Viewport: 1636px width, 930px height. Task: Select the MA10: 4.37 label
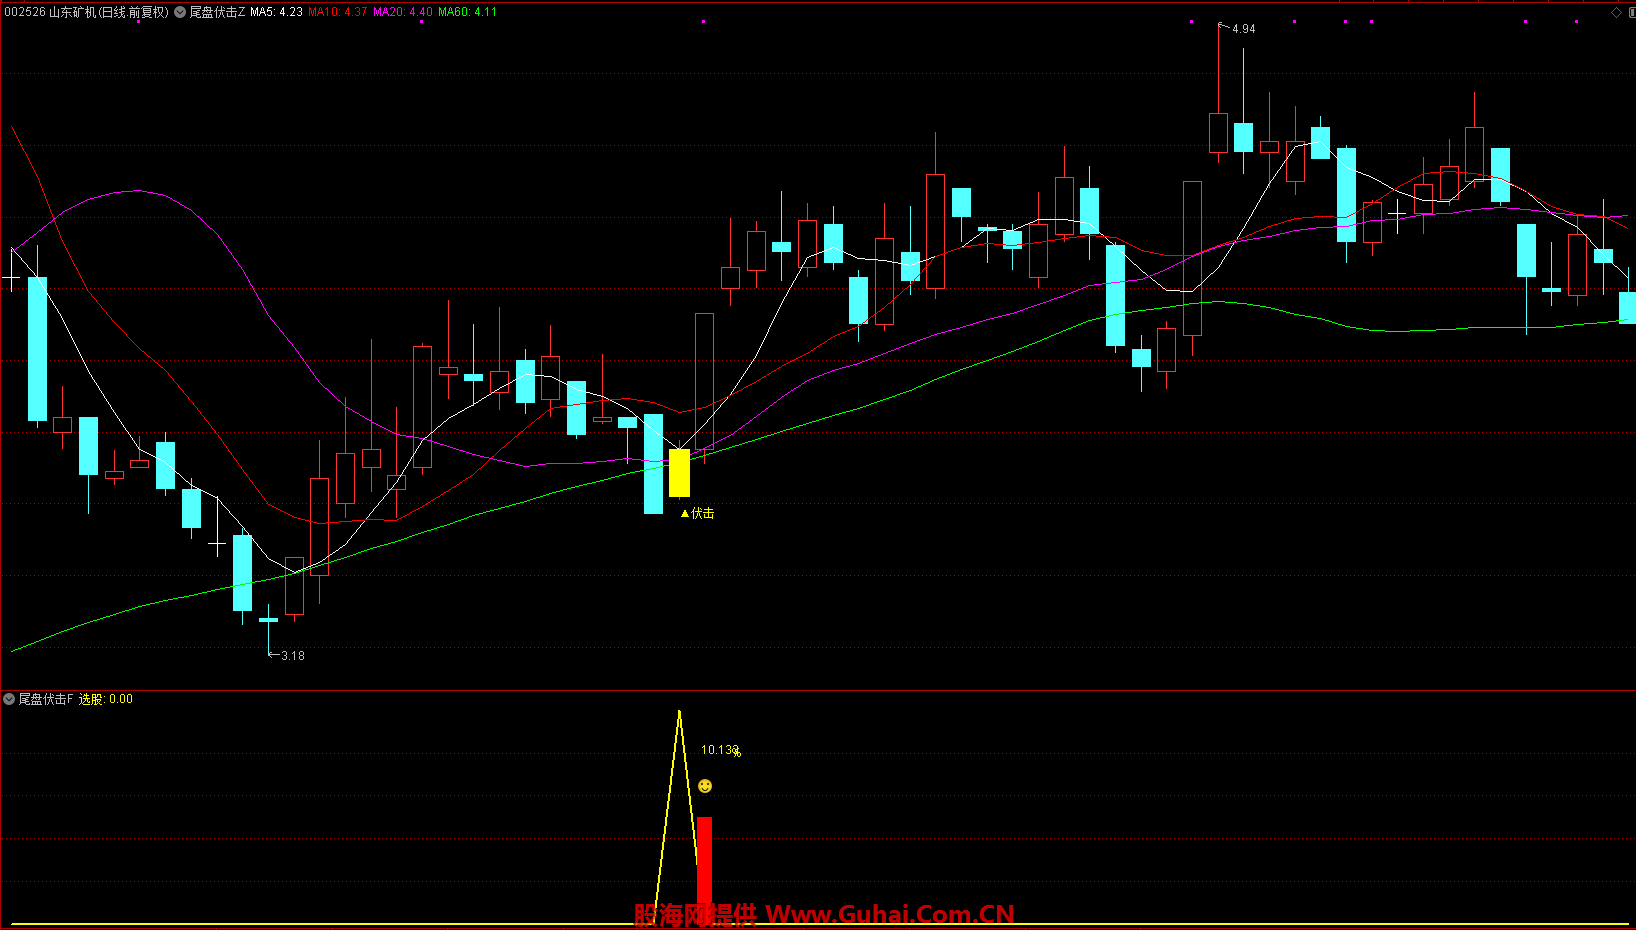(x=337, y=12)
